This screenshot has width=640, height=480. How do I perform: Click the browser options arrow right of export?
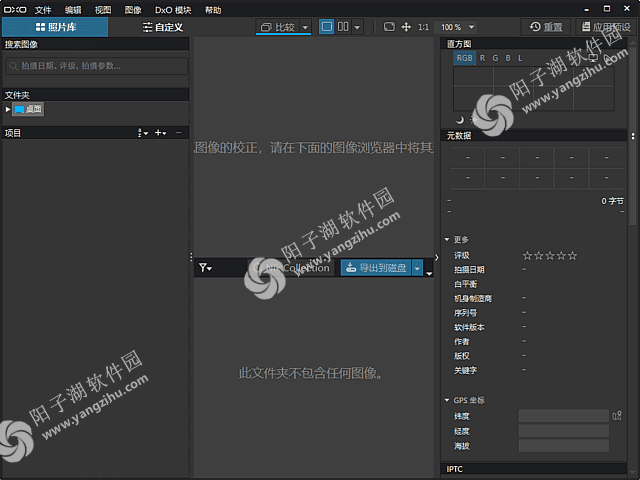pyautogui.click(x=429, y=274)
